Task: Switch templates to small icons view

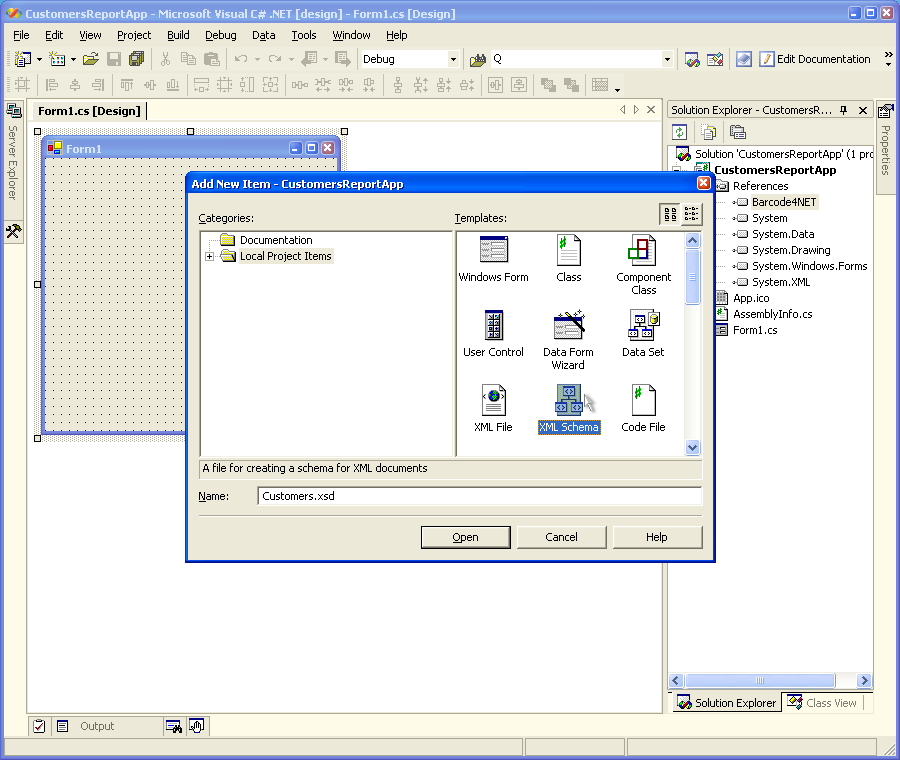Action: coord(692,215)
